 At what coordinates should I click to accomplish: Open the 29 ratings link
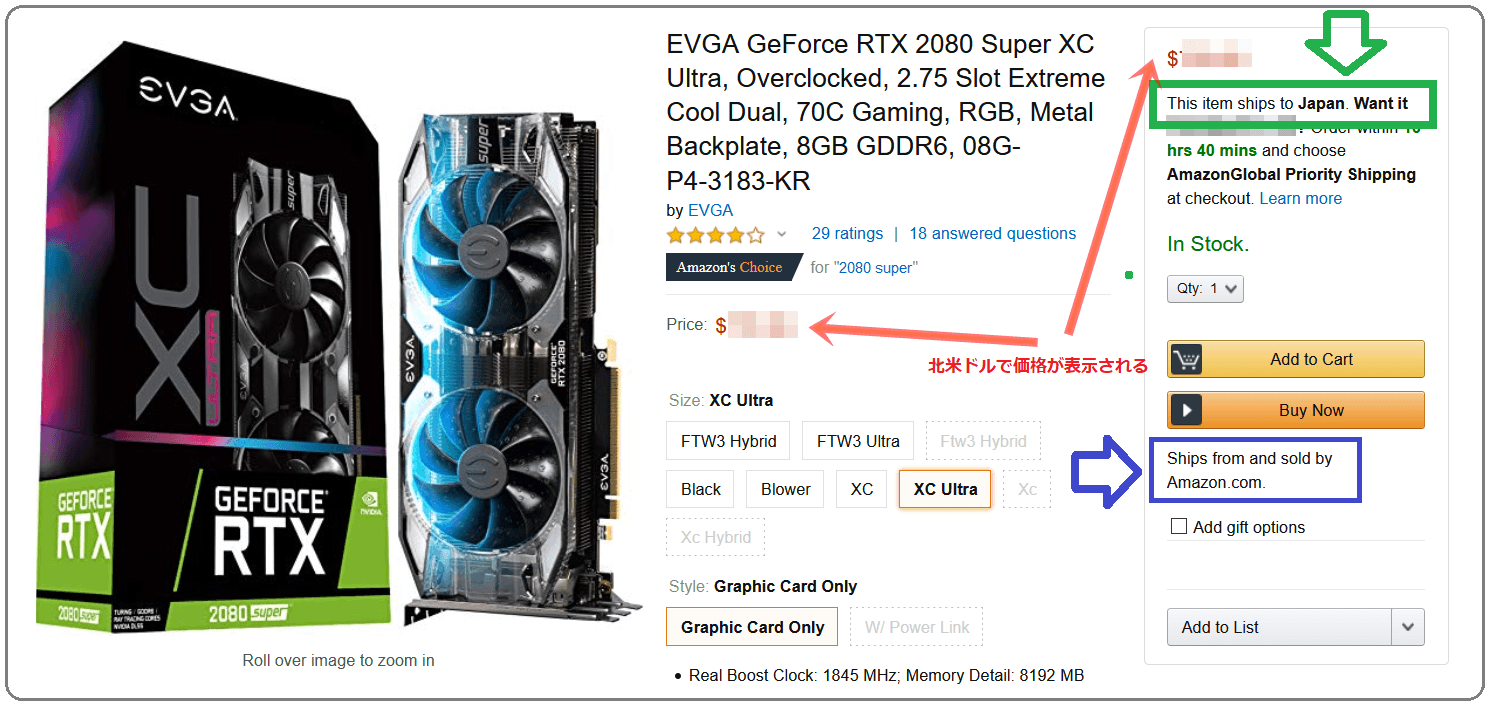[x=847, y=233]
